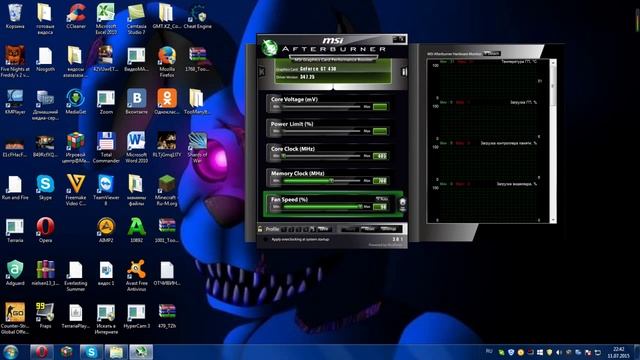Click the MSI Afterburner taskbar button
Image resolution: width=640 pixels, height=360 pixels.
tap(141, 352)
